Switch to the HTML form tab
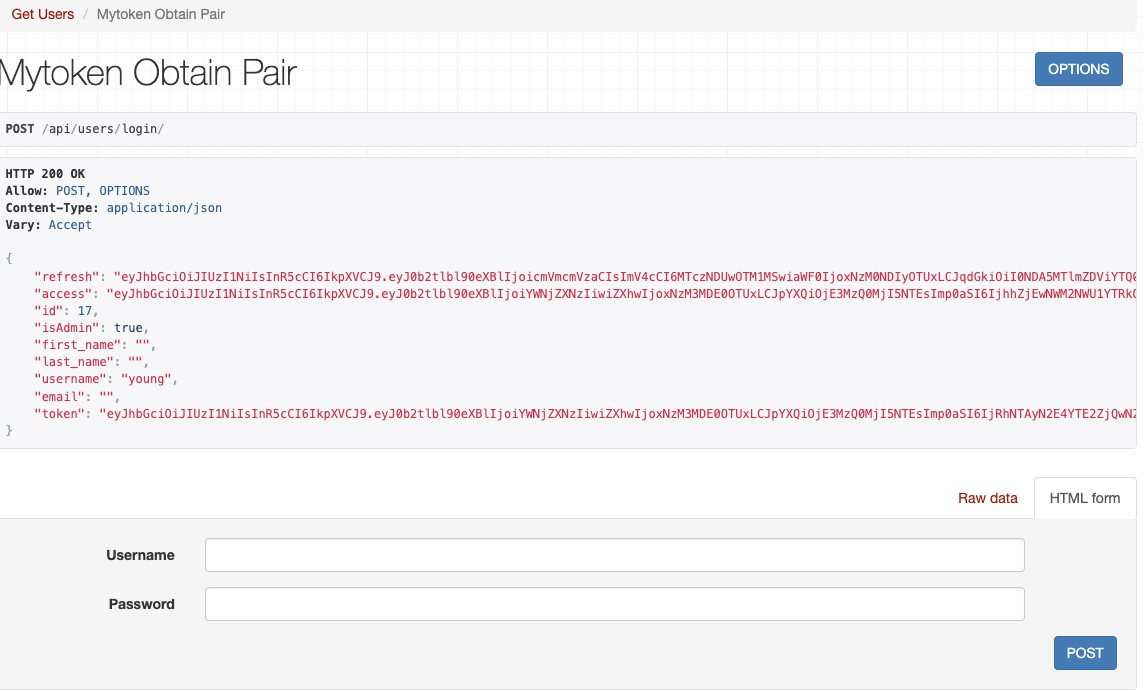1144x692 pixels. pyautogui.click(x=1085, y=498)
